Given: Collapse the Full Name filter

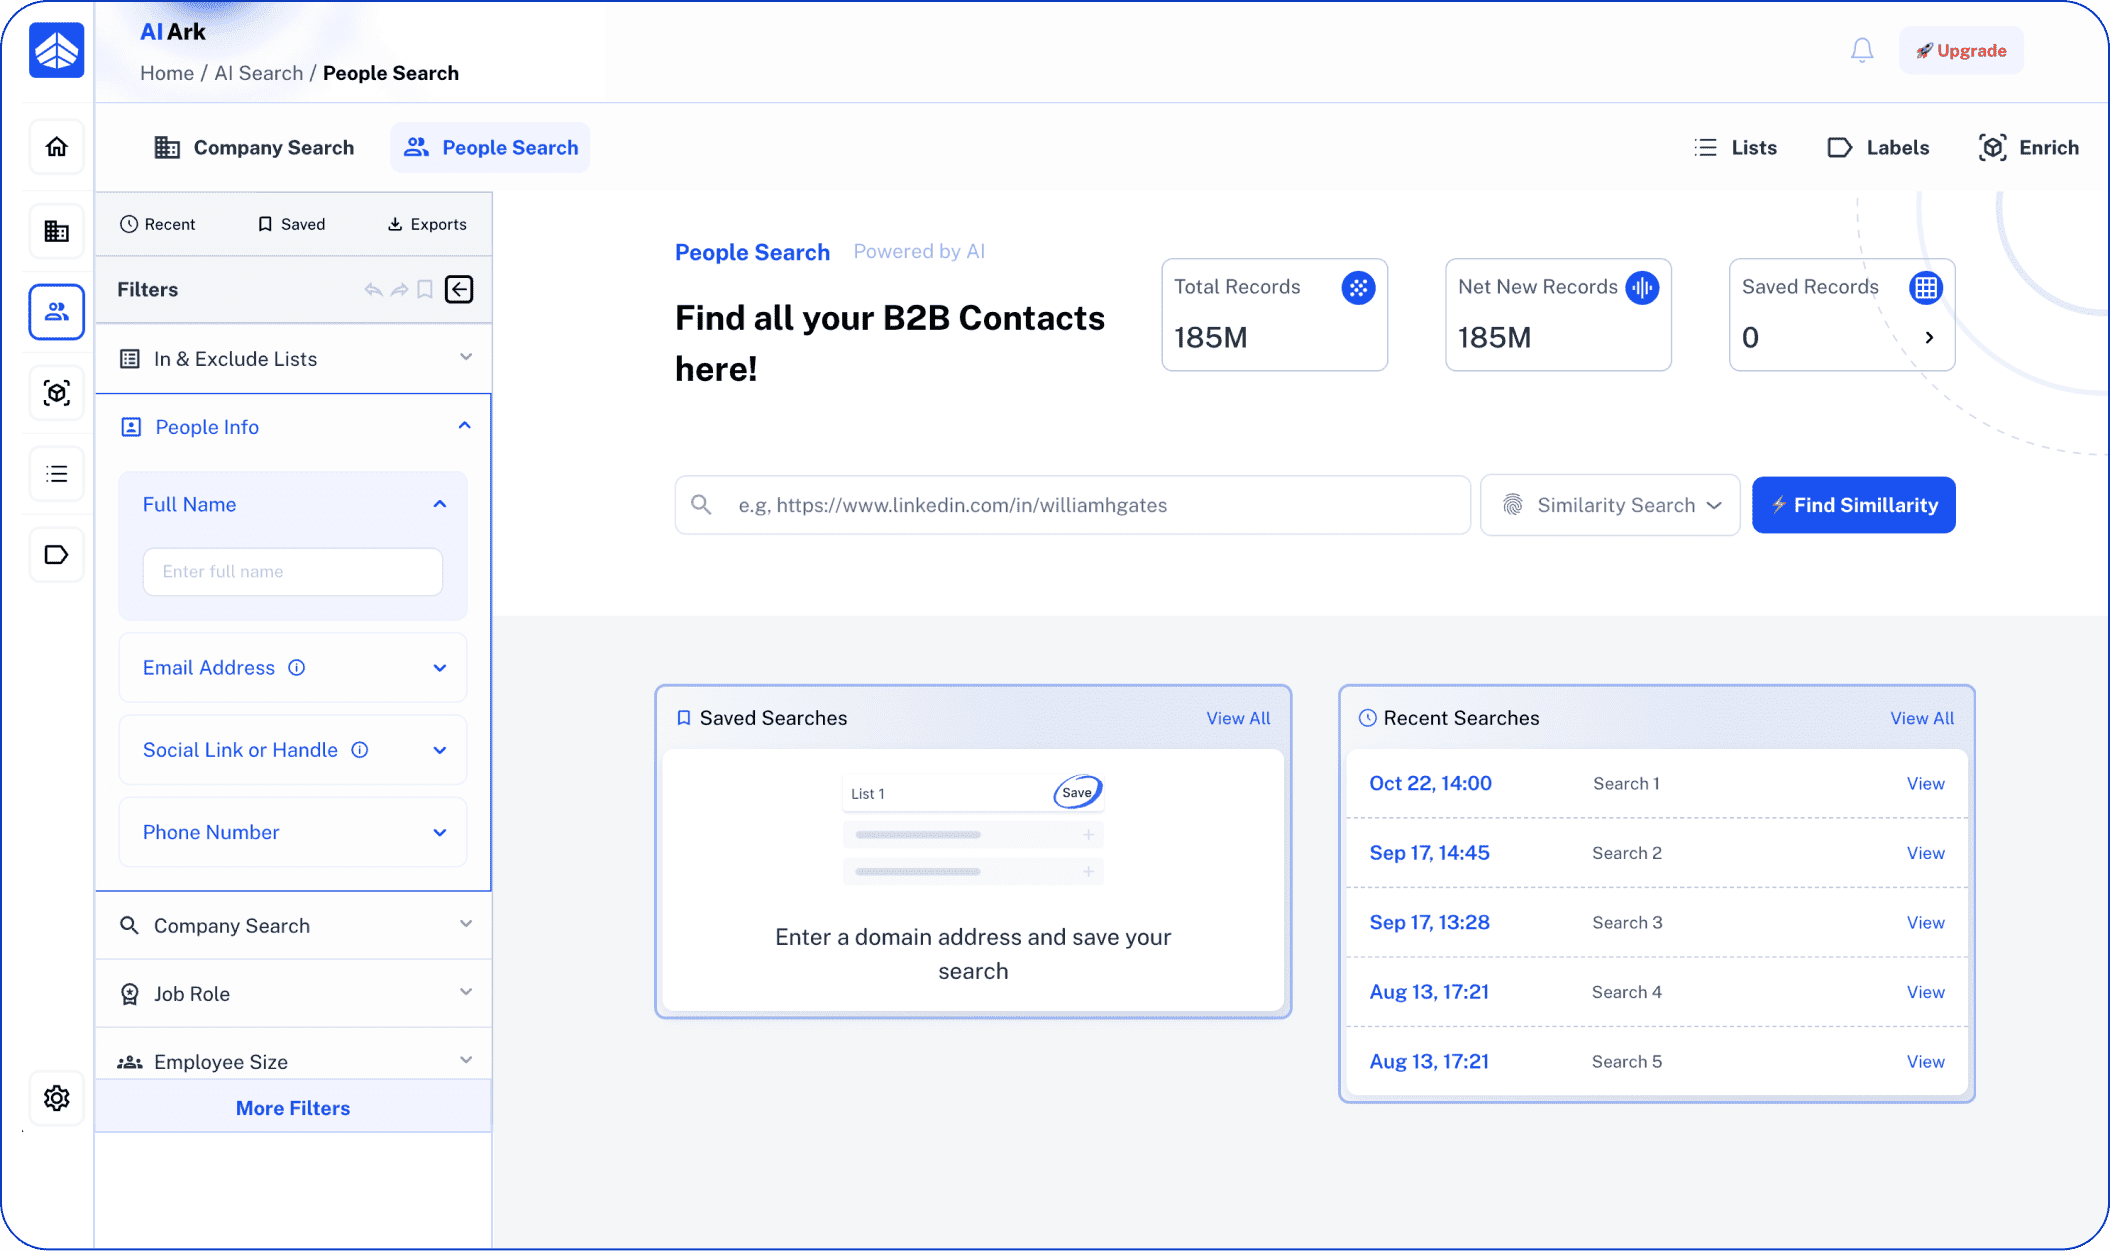Looking at the screenshot, I should 440,504.
